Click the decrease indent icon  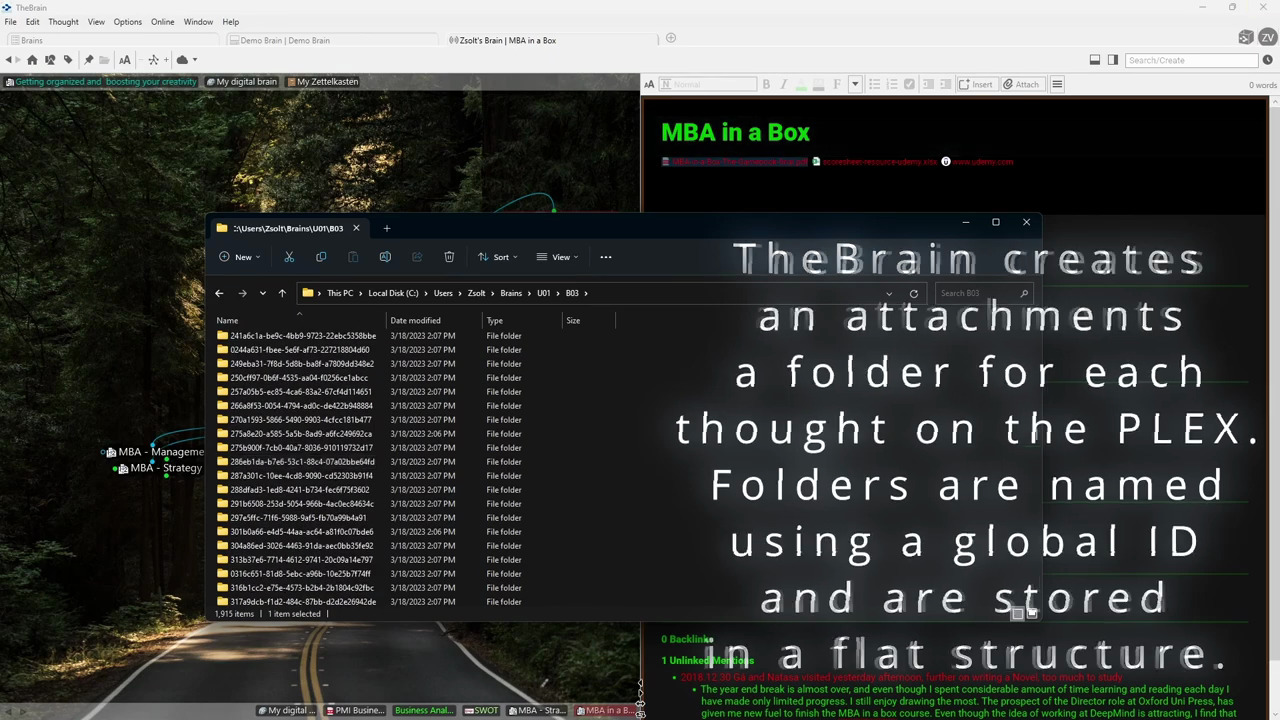tap(928, 84)
